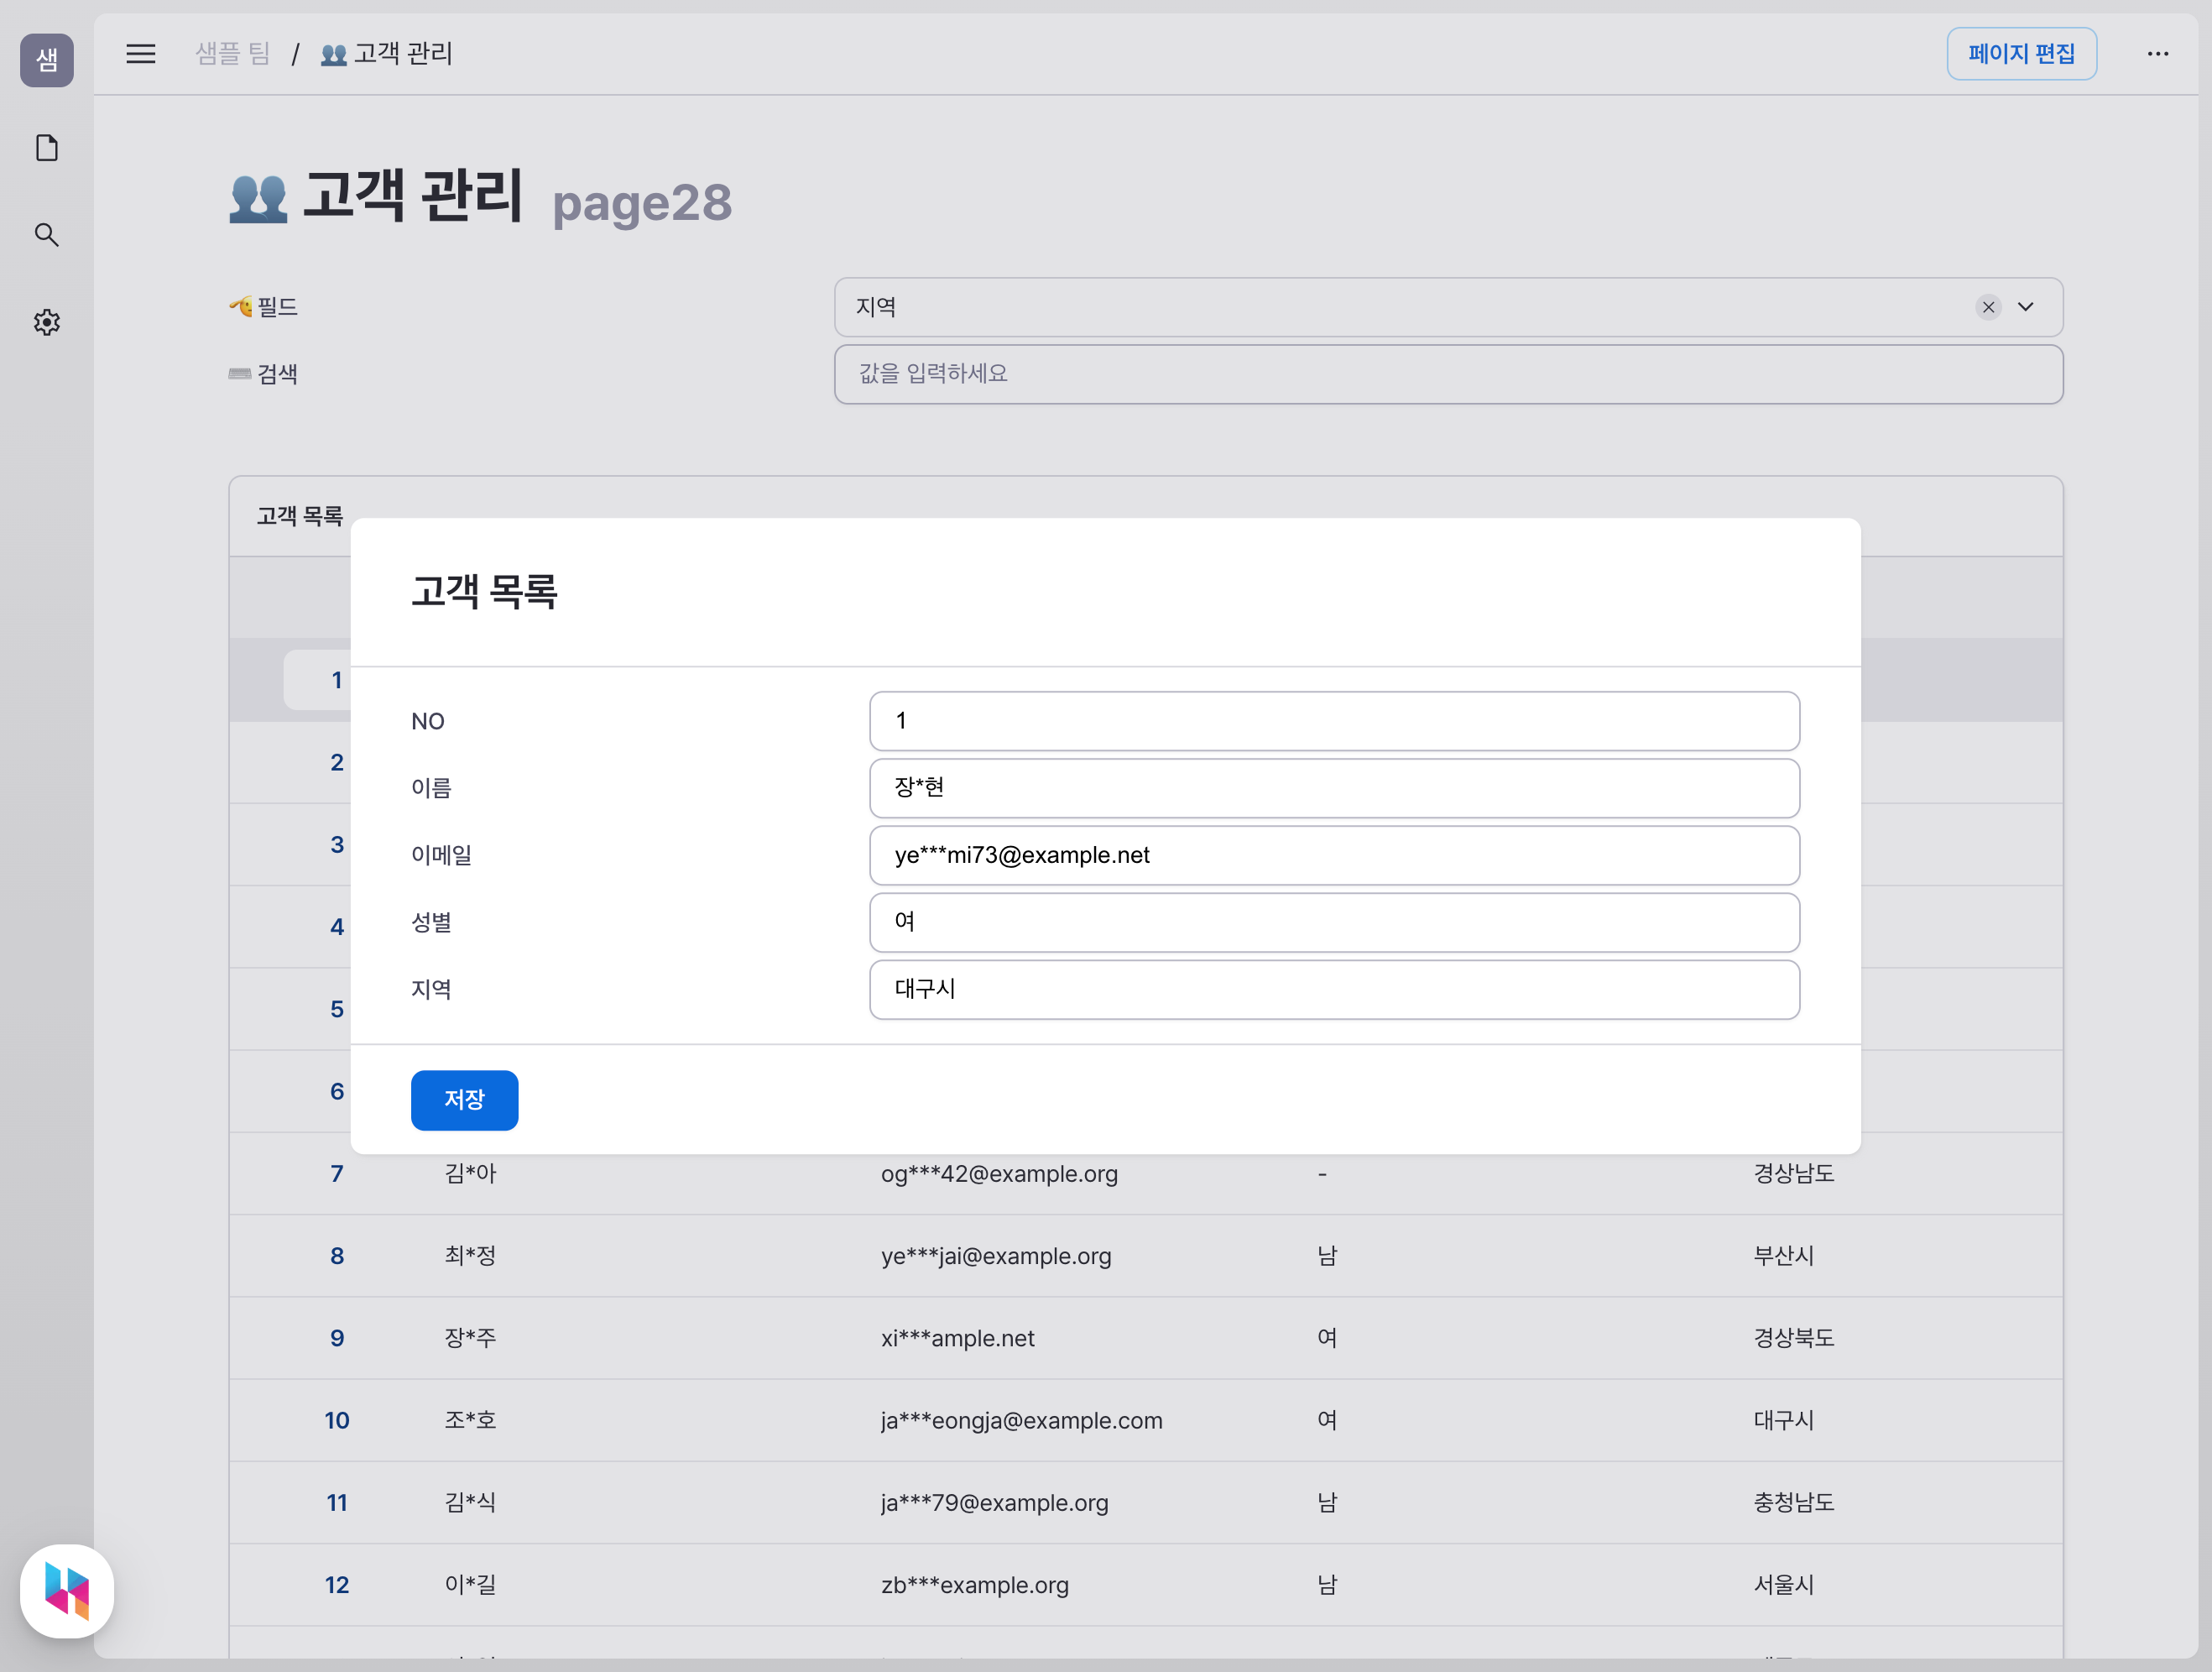Screen dimensions: 2212x1672
Task: Select row number 9 in table
Action: coord(337,1338)
